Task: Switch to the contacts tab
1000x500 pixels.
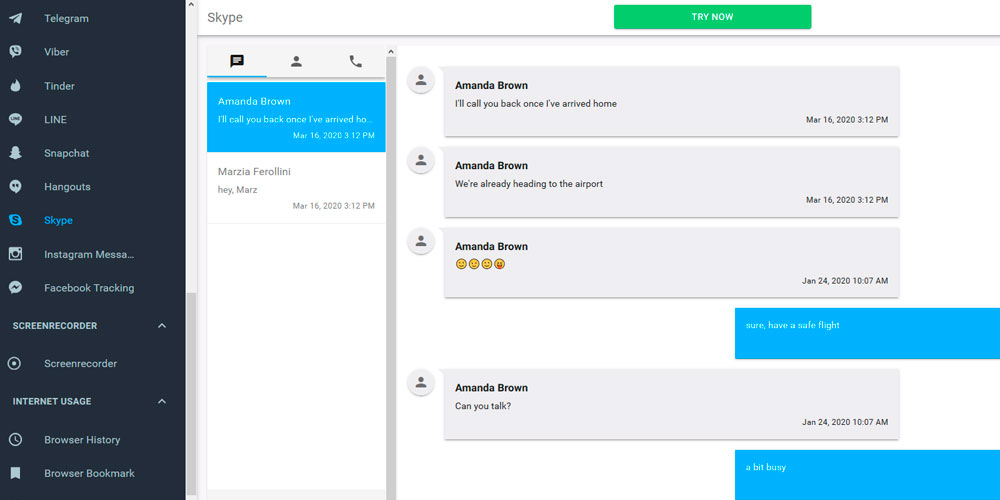Action: (x=297, y=61)
